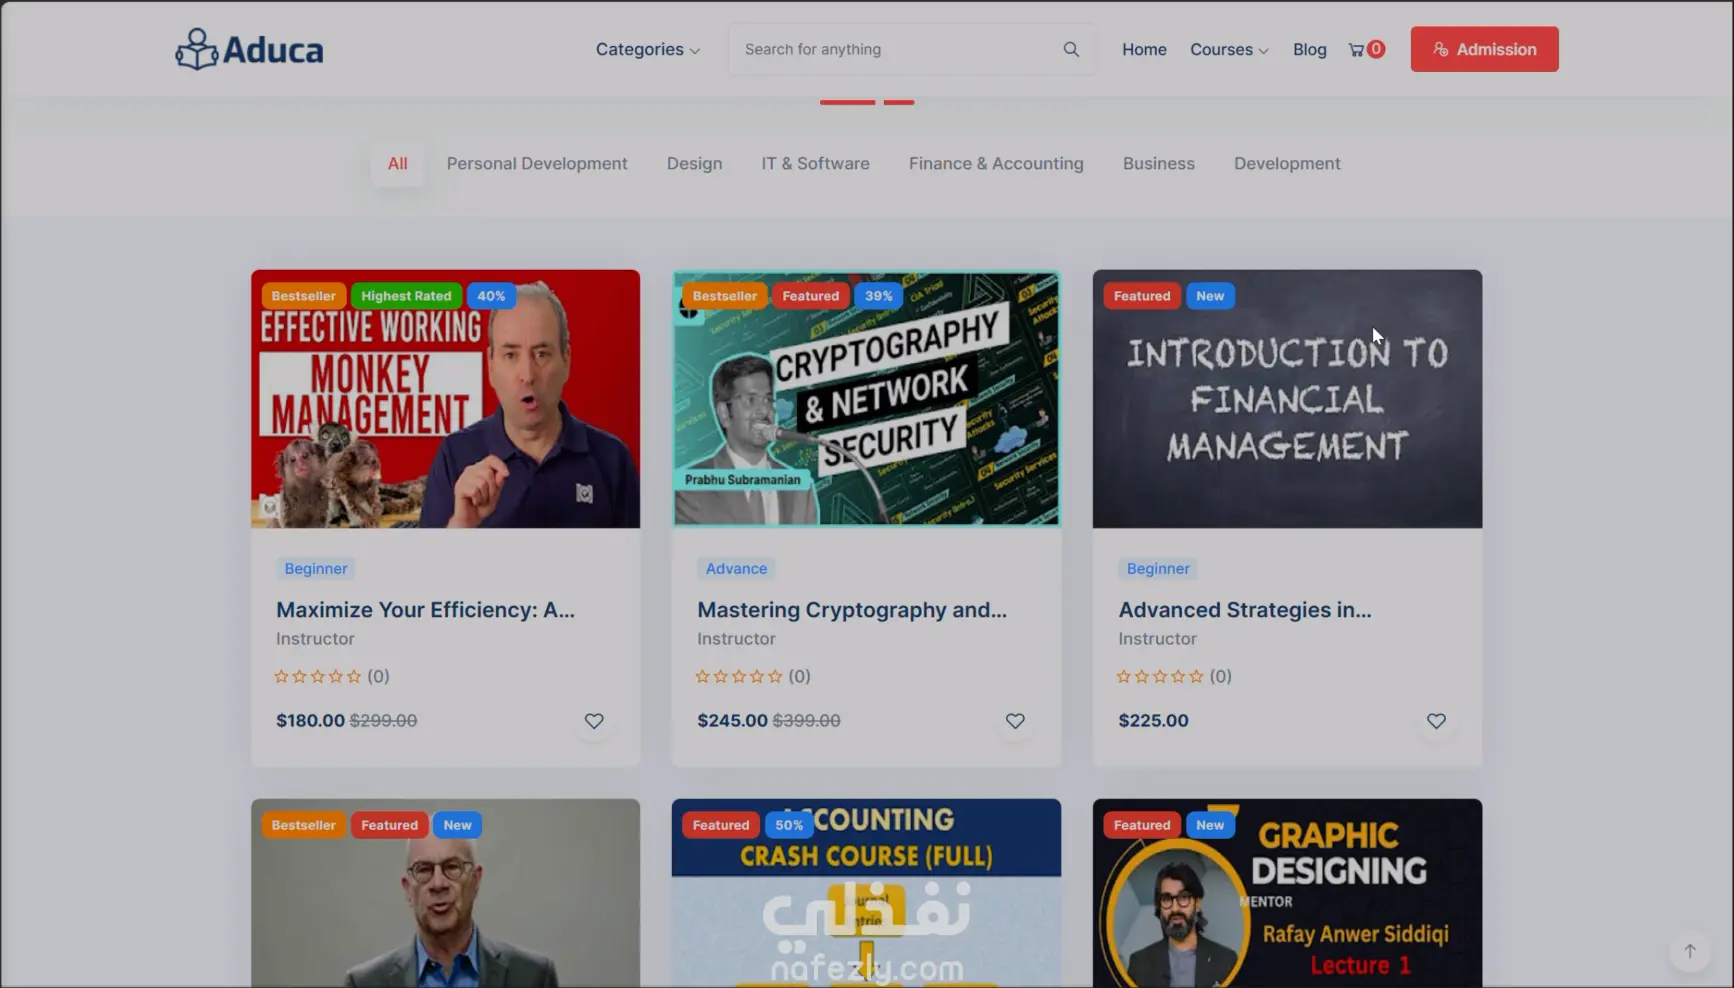
Task: Expand the Categories dropdown
Action: coord(648,49)
